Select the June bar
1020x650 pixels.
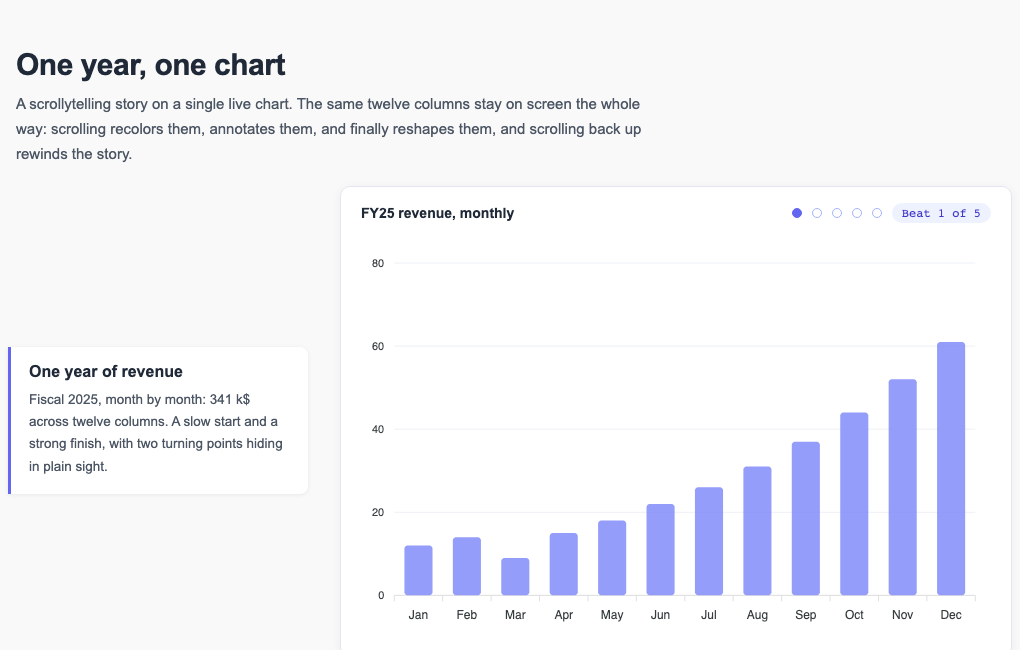[x=660, y=550]
